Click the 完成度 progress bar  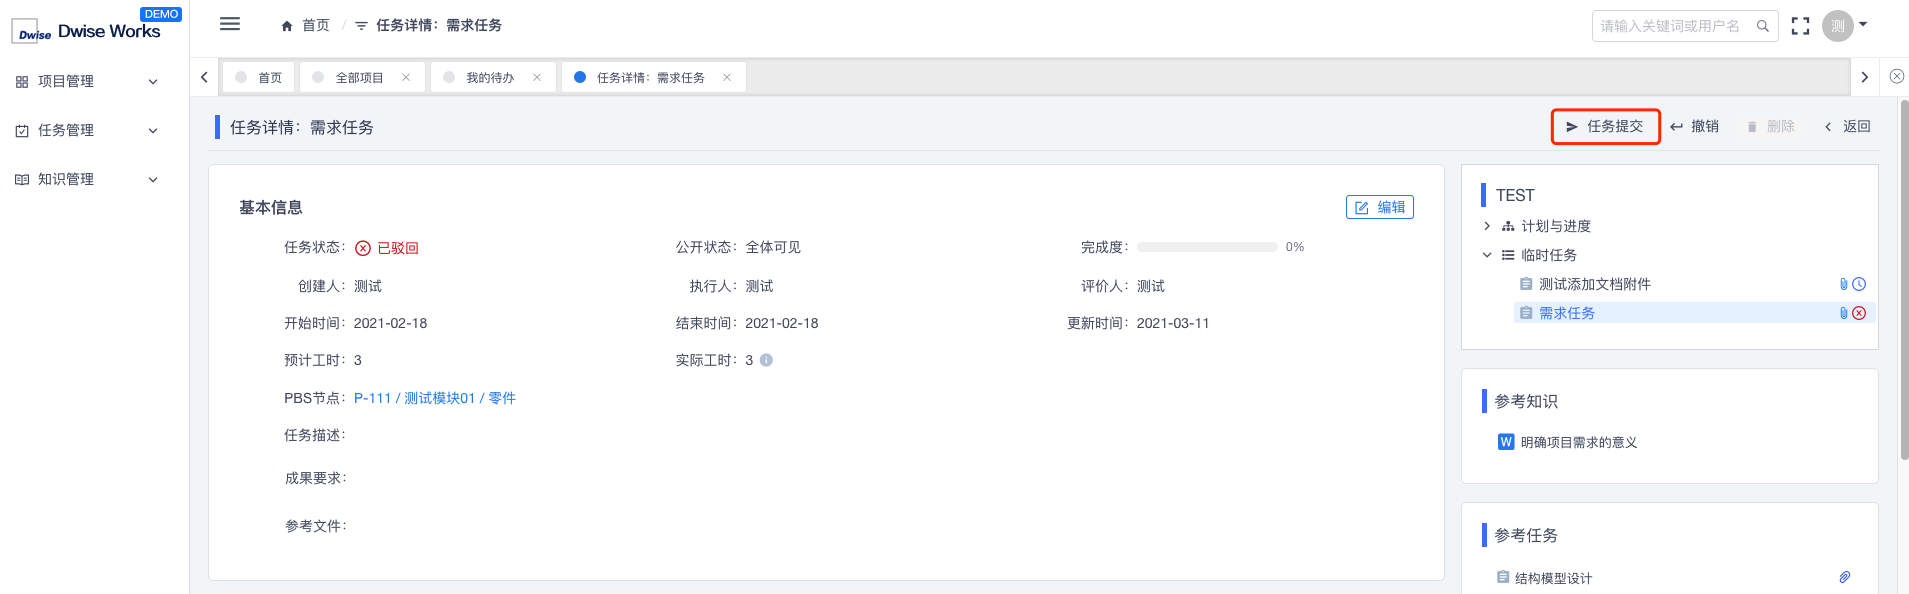coord(1207,247)
